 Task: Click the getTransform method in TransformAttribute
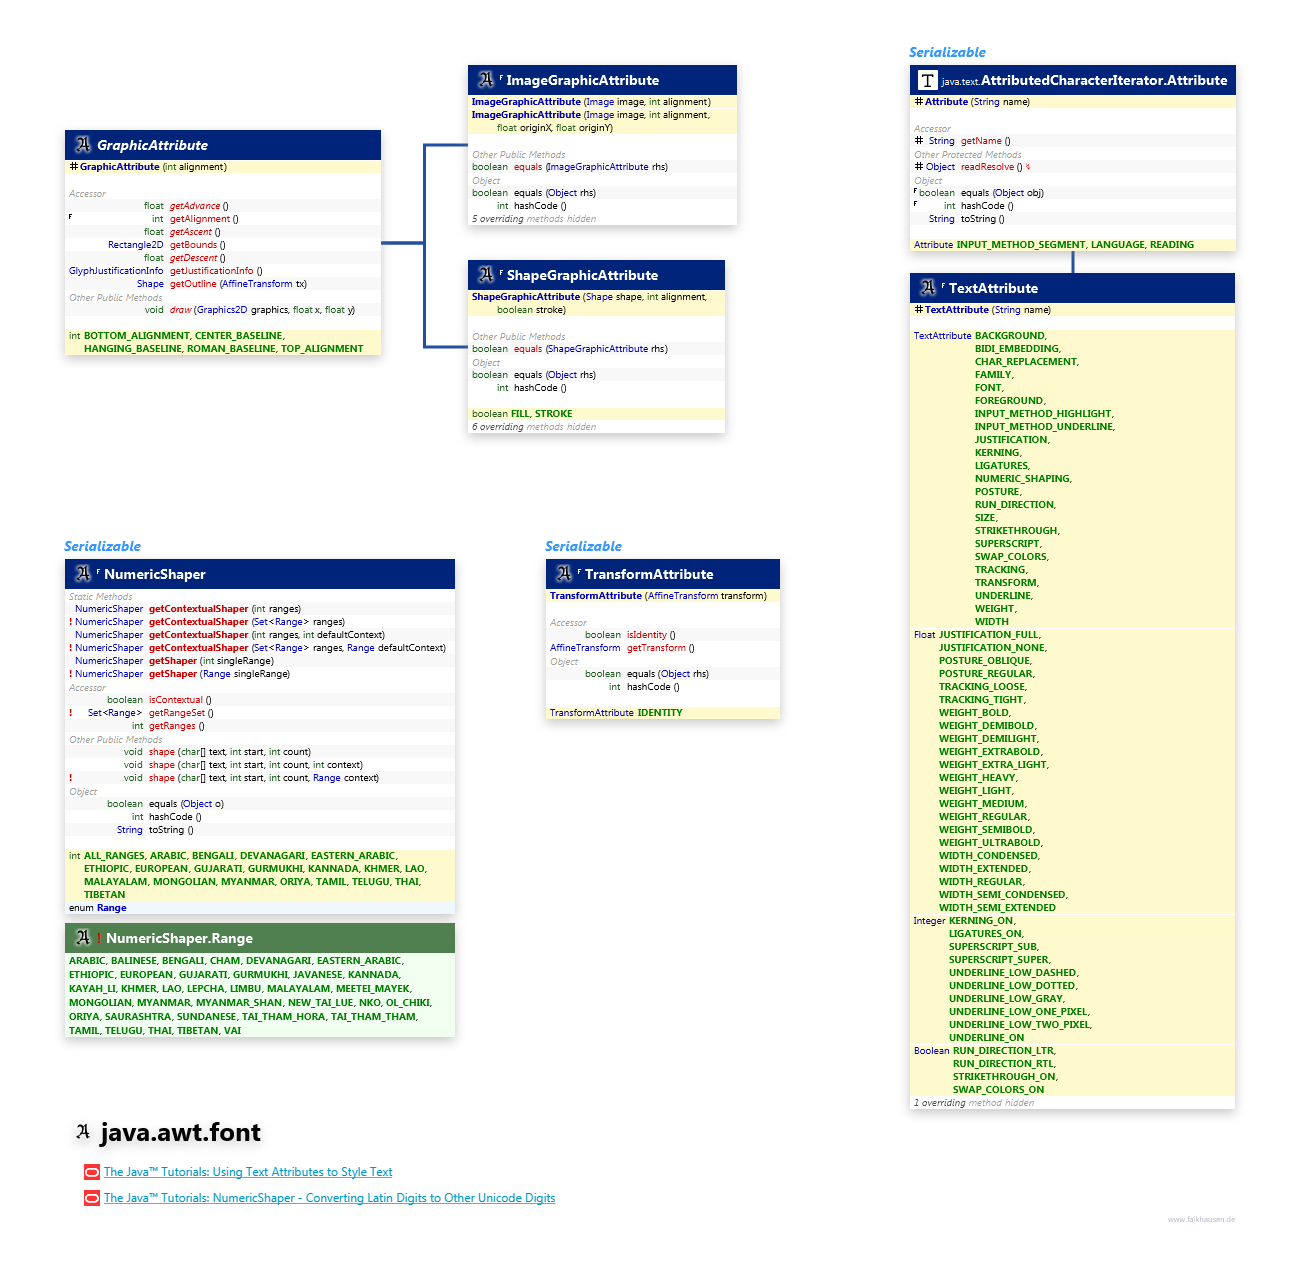tap(656, 648)
